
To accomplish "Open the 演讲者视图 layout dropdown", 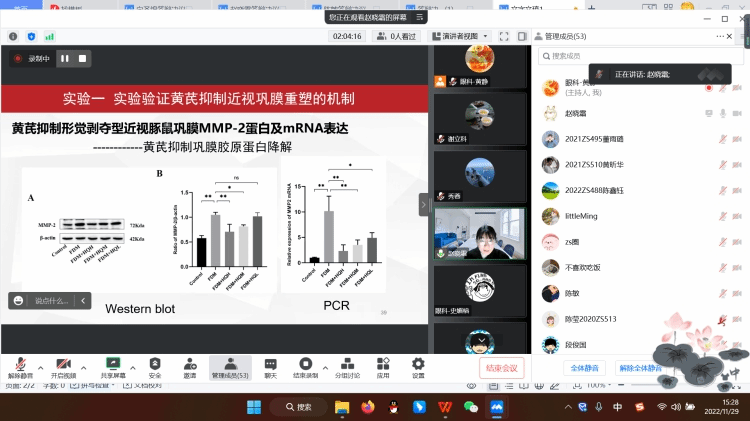I will (460, 36).
